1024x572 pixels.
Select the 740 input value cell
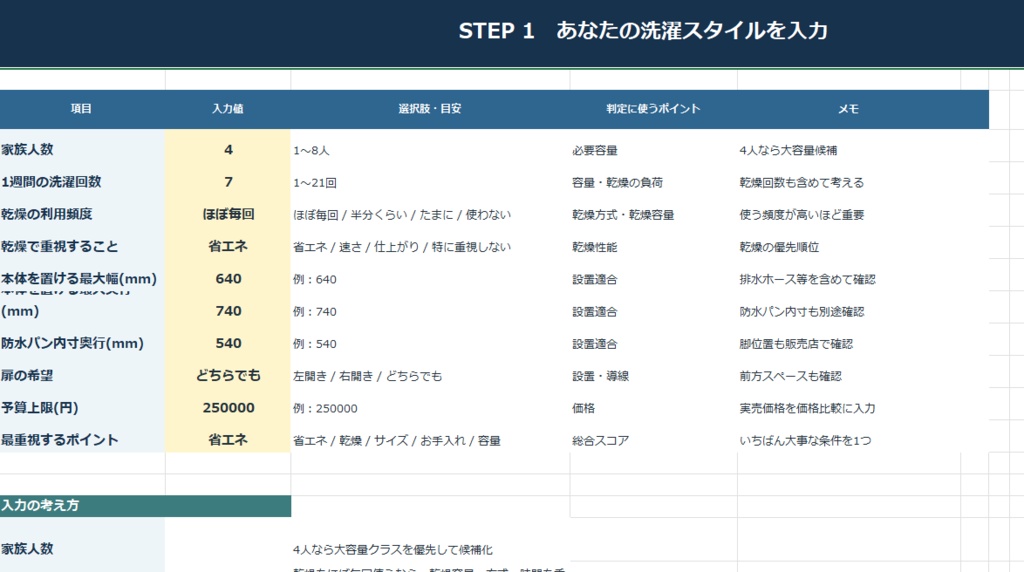[x=228, y=311]
